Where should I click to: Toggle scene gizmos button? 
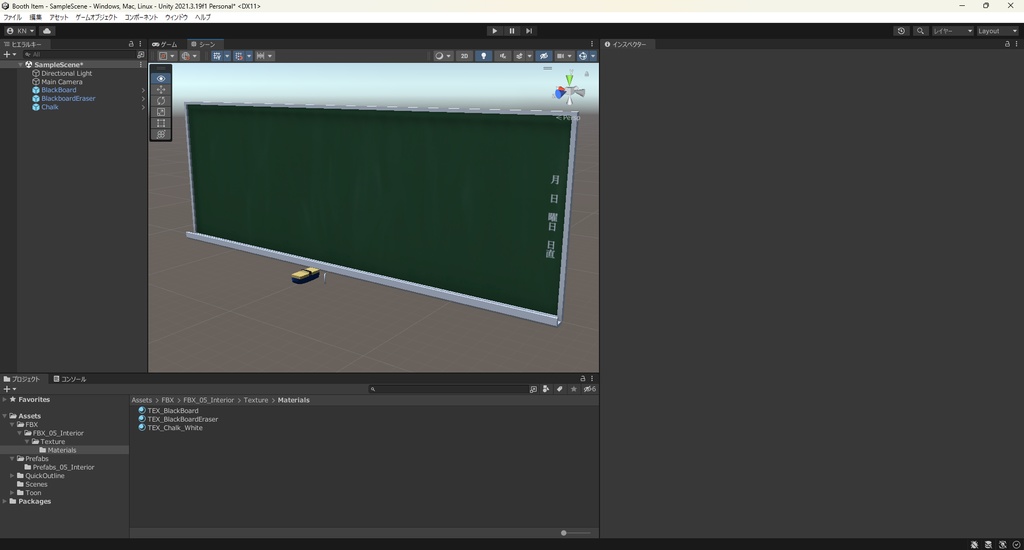point(583,56)
